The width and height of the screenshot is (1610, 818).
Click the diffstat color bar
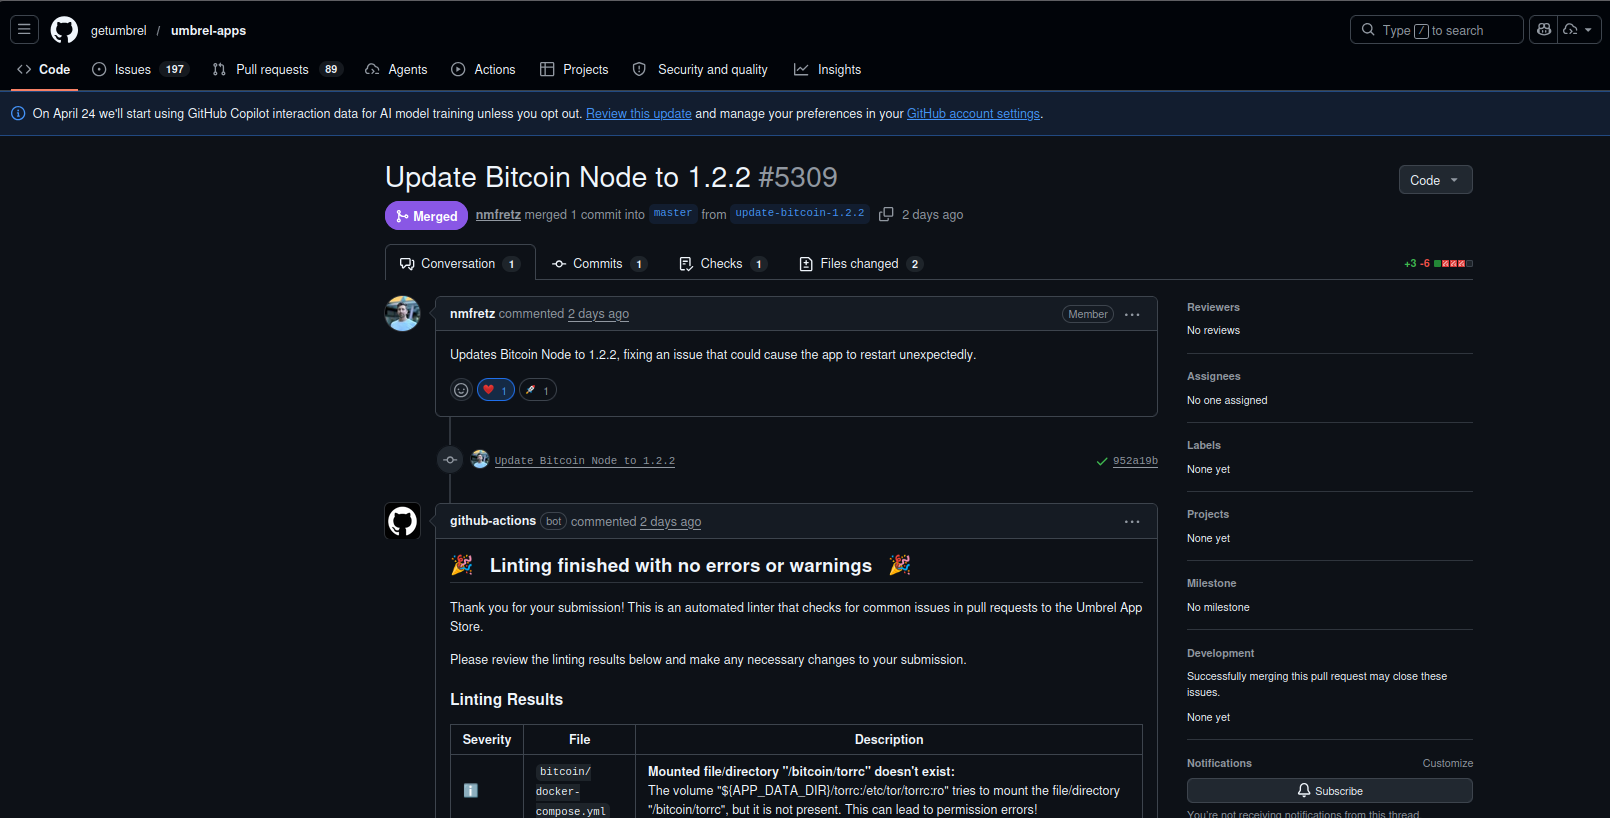[1453, 264]
